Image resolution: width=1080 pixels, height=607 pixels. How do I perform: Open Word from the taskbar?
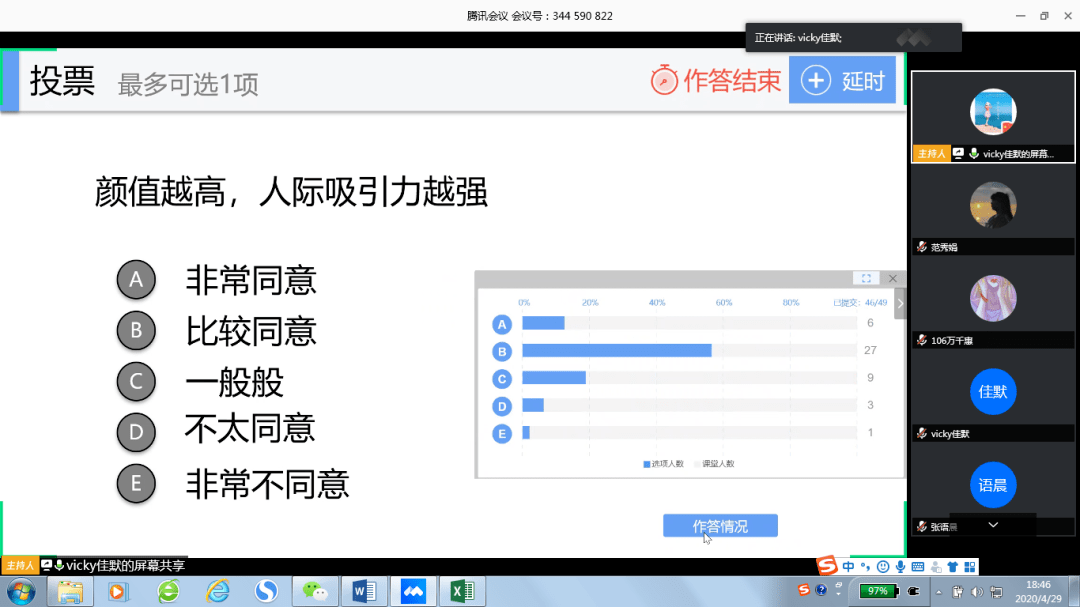click(x=362, y=591)
